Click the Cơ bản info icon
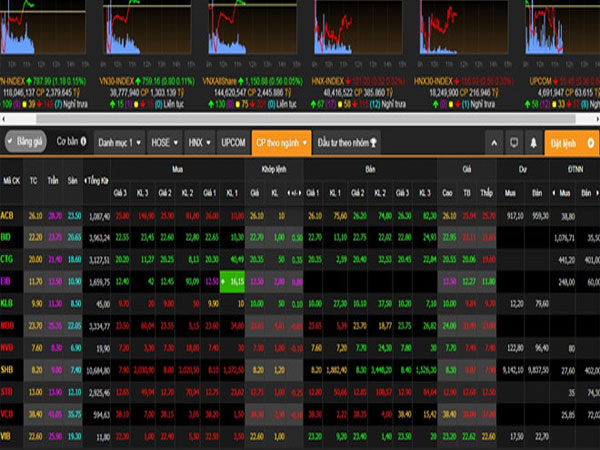600x450 pixels. click(x=83, y=142)
